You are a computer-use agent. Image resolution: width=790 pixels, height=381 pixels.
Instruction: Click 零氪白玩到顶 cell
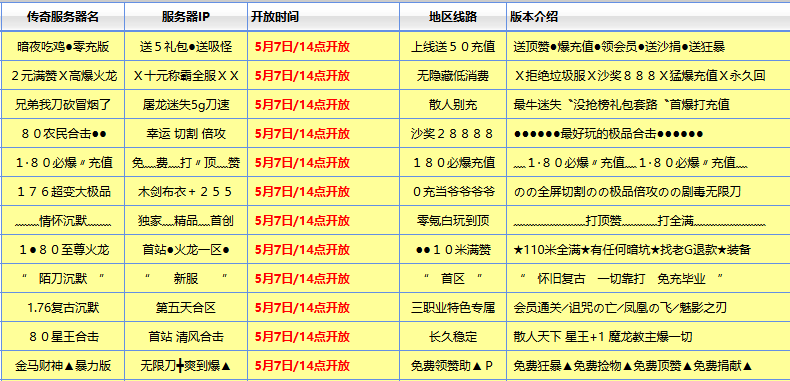[453, 221]
